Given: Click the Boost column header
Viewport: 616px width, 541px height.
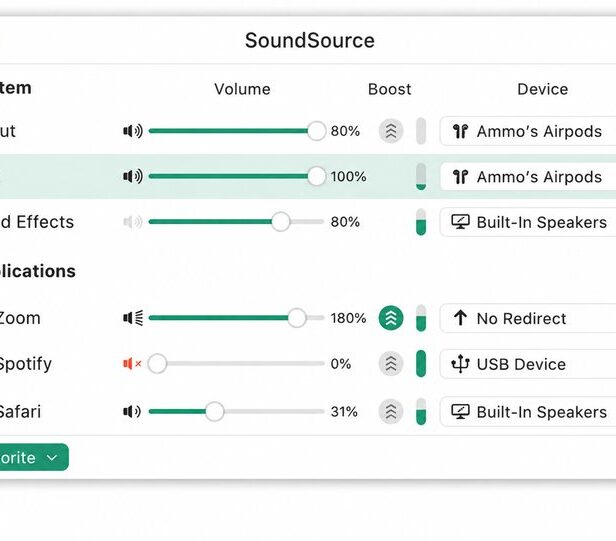Looking at the screenshot, I should (390, 89).
